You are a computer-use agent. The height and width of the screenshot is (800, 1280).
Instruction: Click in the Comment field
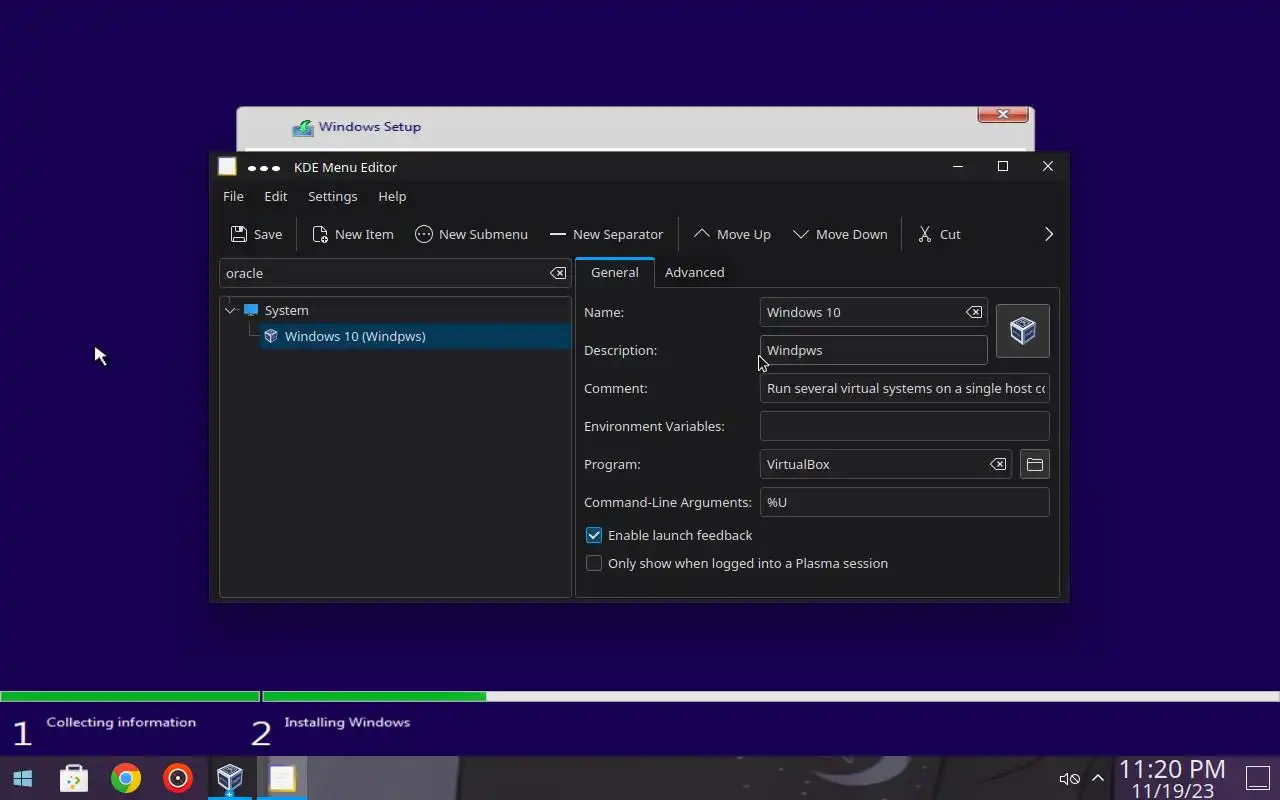(904, 388)
